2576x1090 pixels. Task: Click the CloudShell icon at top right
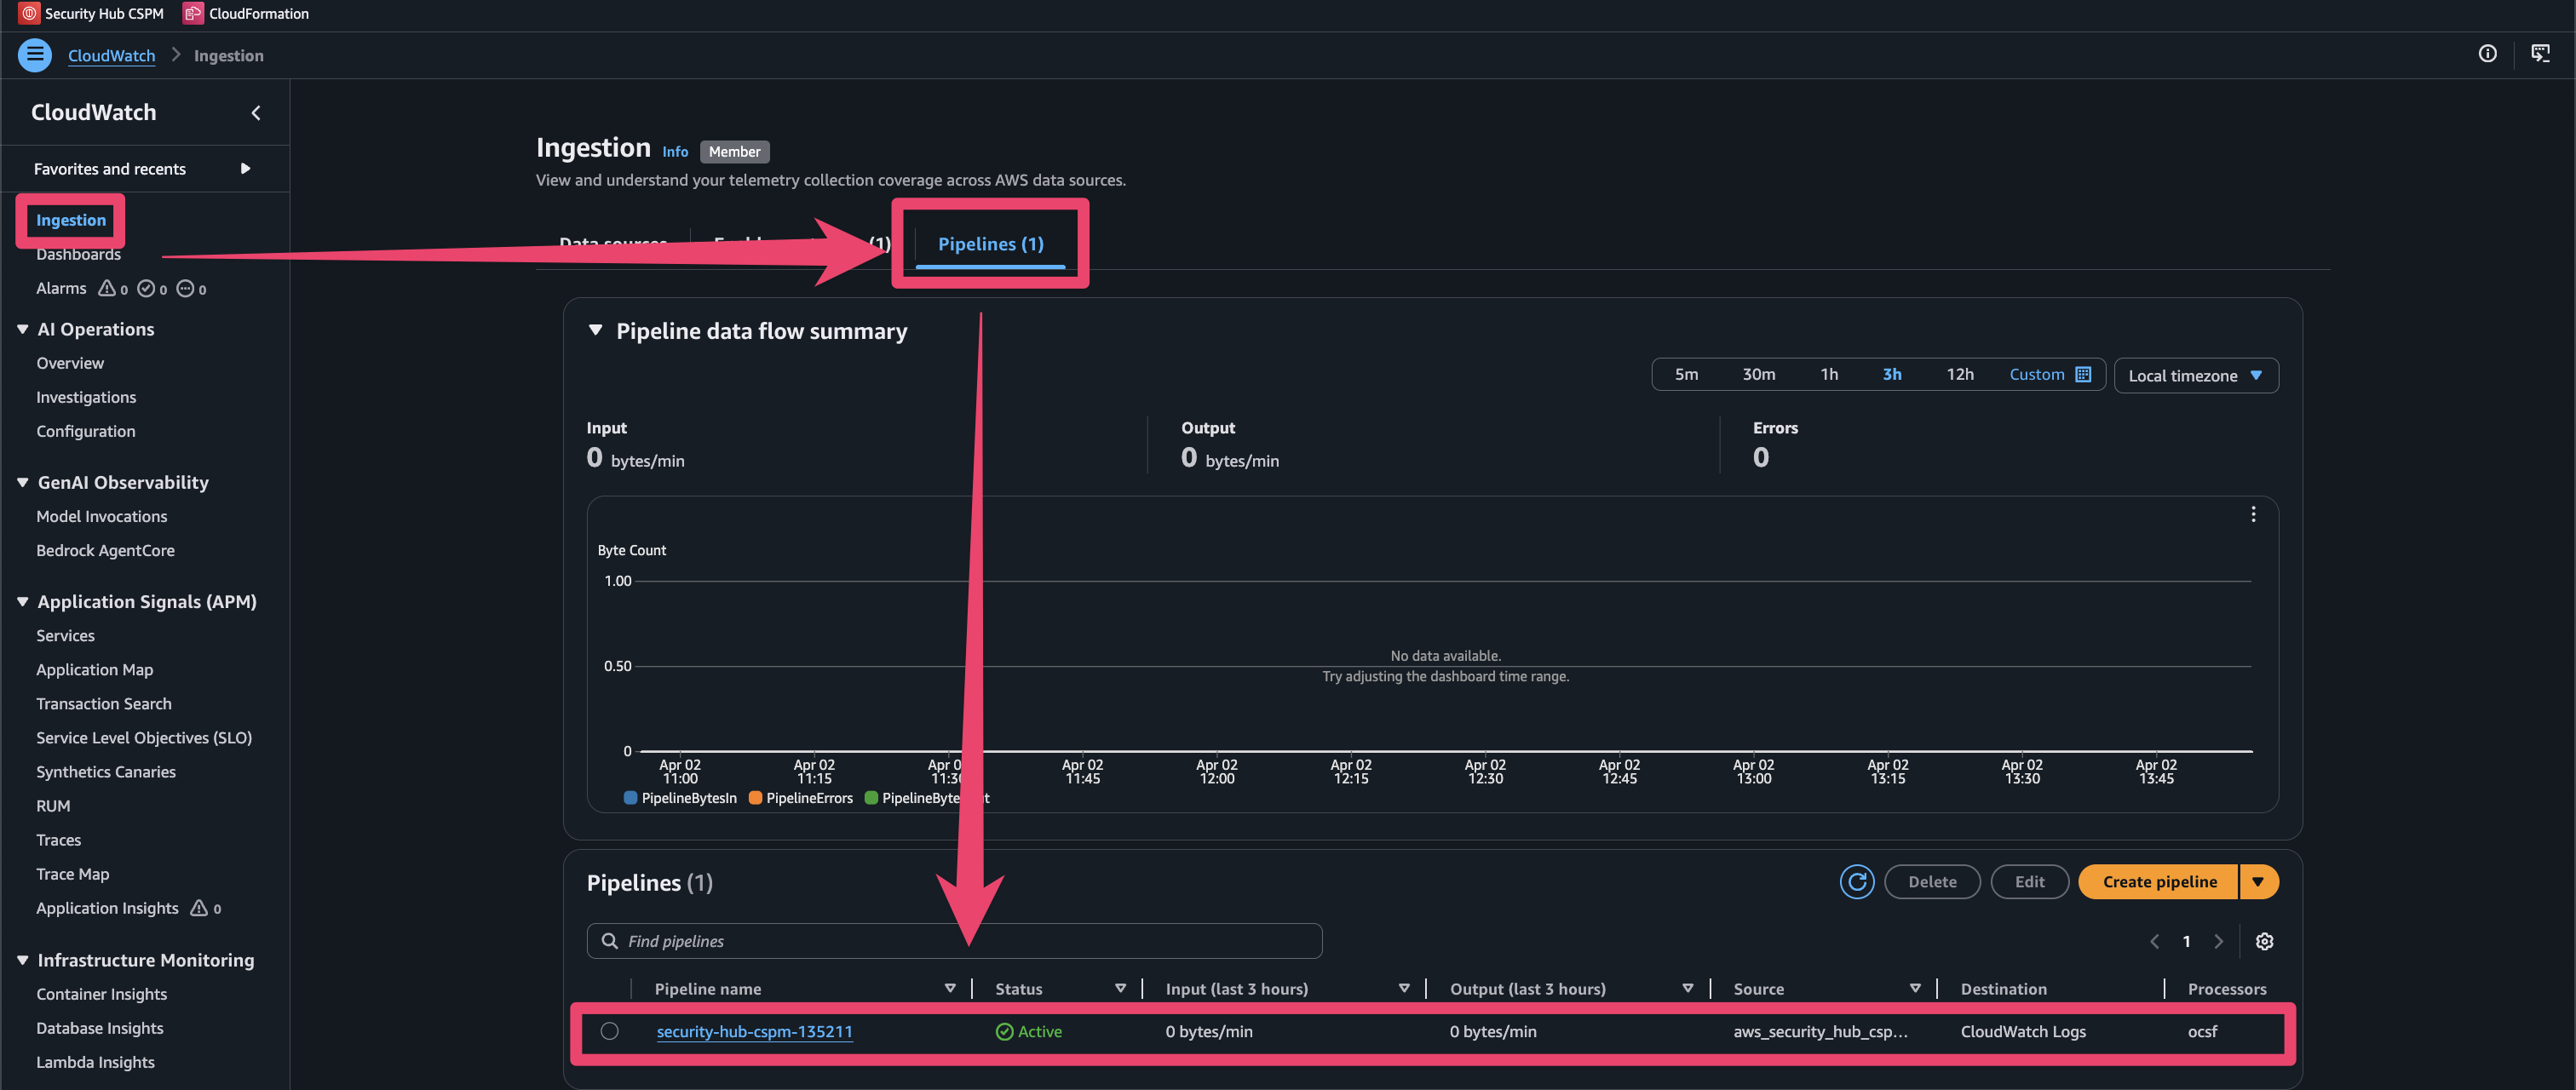pyautogui.click(x=2540, y=54)
